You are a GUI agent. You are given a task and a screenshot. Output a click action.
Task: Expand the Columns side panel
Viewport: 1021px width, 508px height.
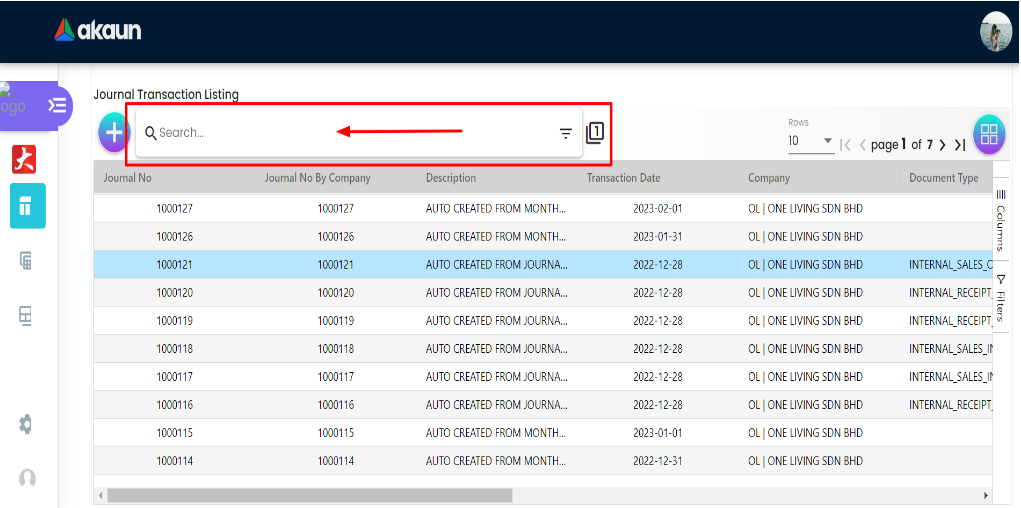tap(1000, 219)
